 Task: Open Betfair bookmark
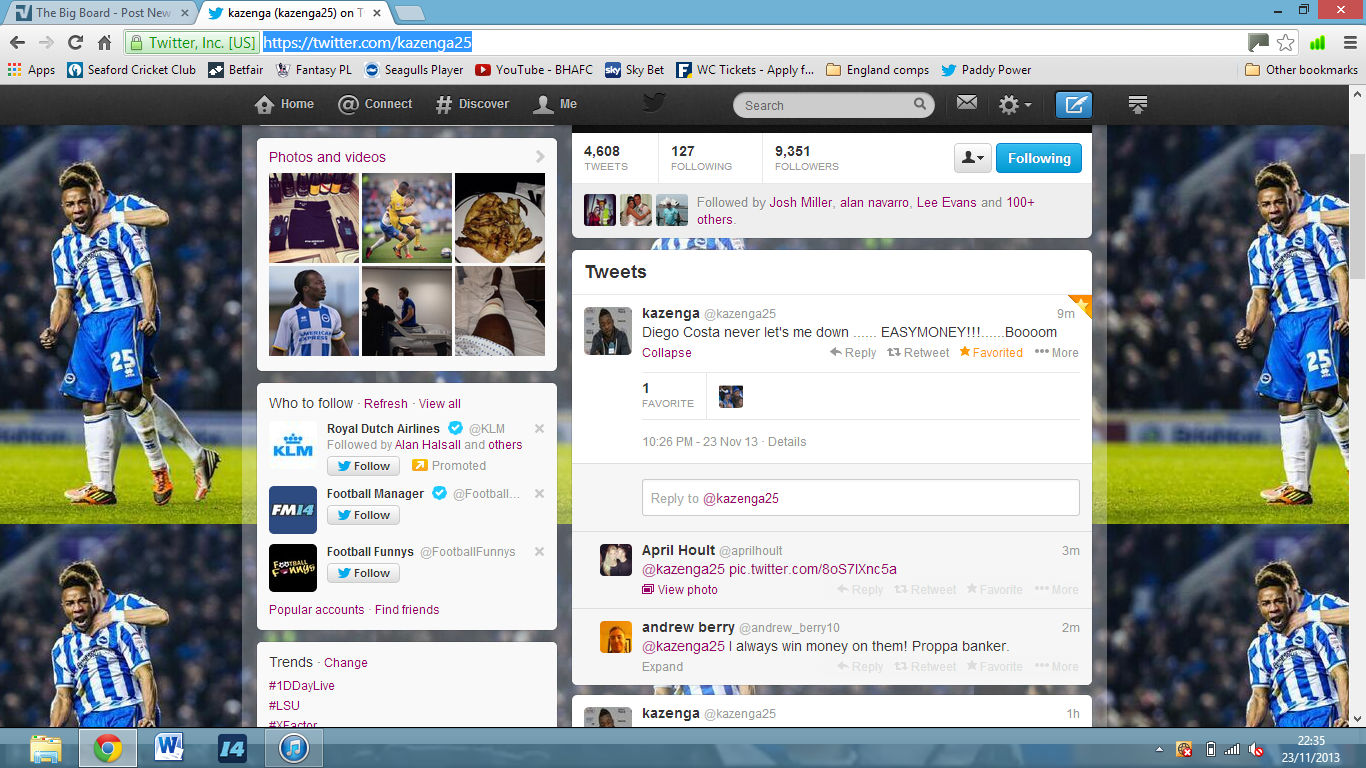236,70
